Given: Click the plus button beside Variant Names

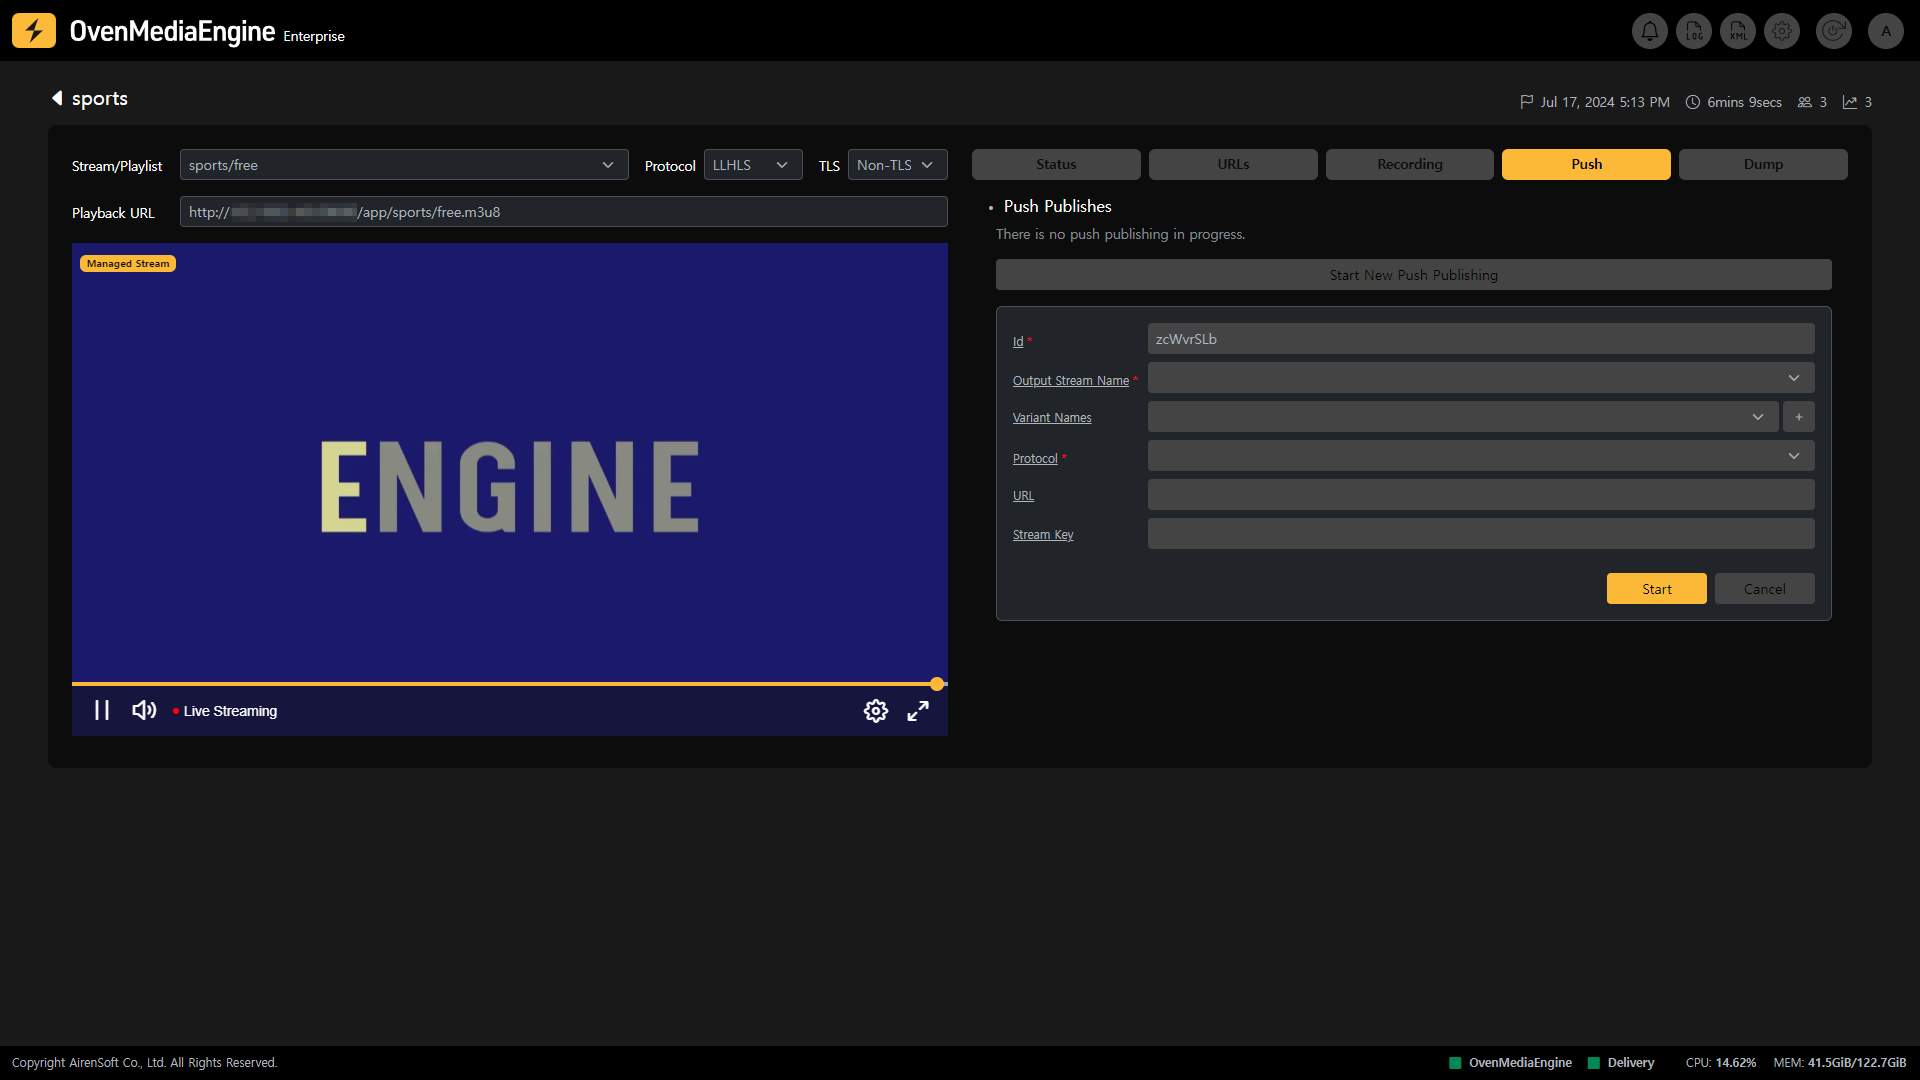Looking at the screenshot, I should tap(1799, 417).
